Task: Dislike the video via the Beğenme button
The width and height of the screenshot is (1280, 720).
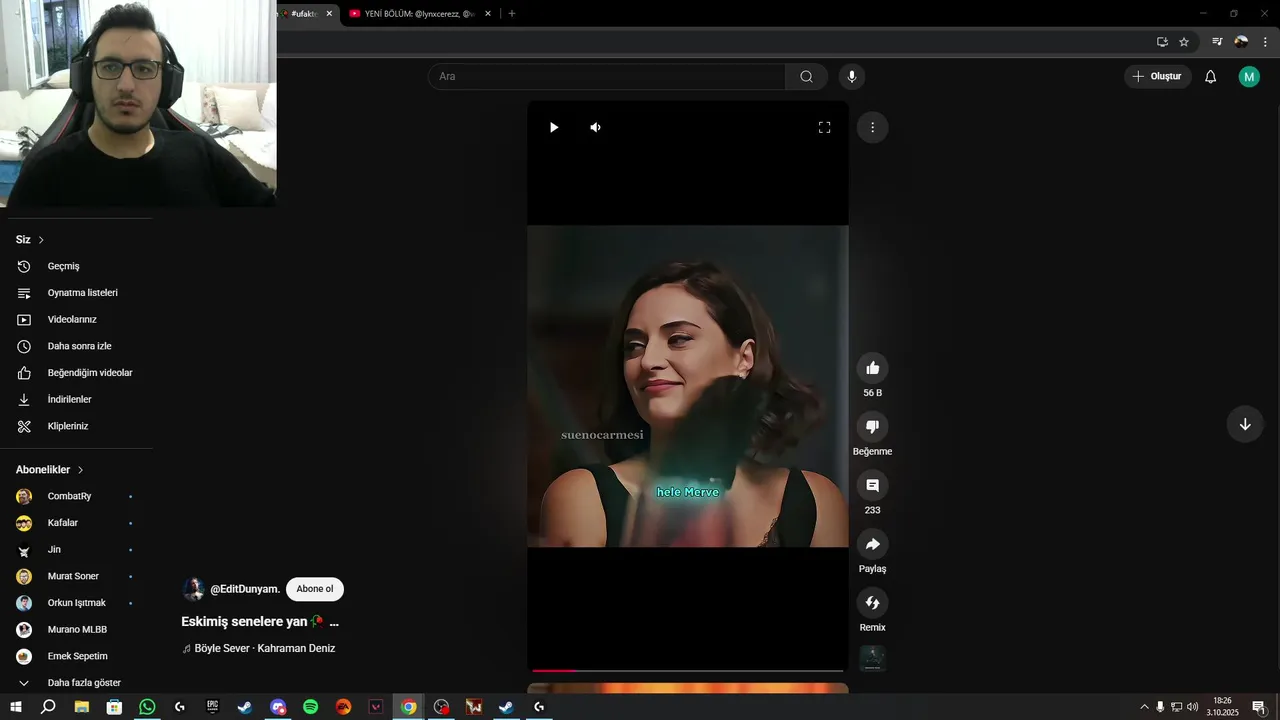Action: point(872,427)
